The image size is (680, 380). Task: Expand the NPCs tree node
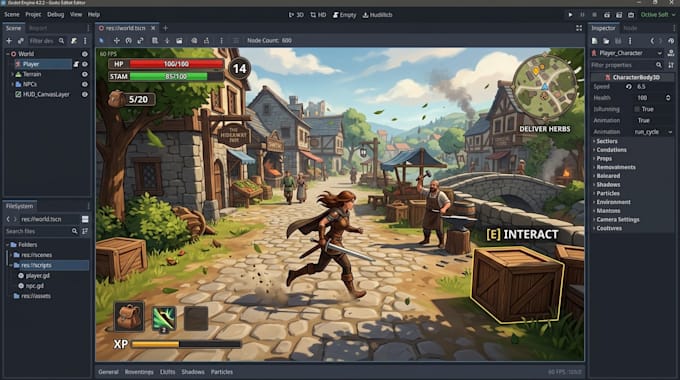[12, 84]
